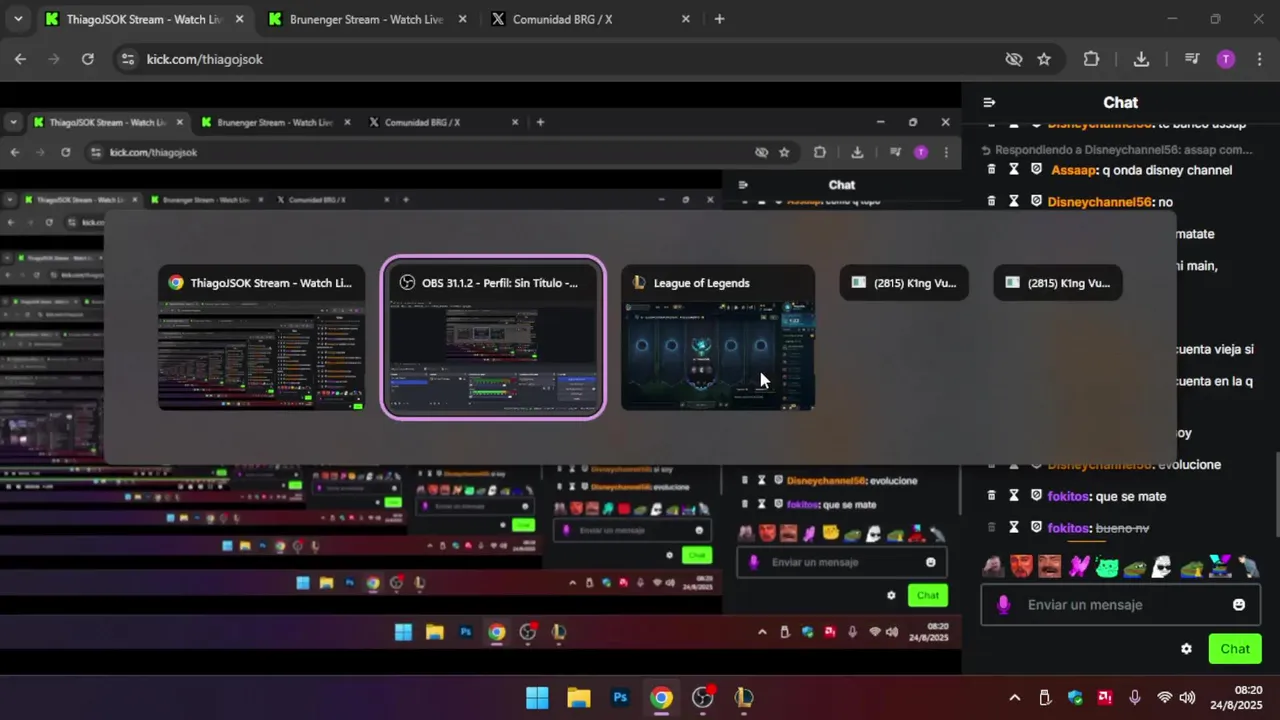The image size is (1280, 720).
Task: Insert the pink magenta emote
Action: 1078,567
